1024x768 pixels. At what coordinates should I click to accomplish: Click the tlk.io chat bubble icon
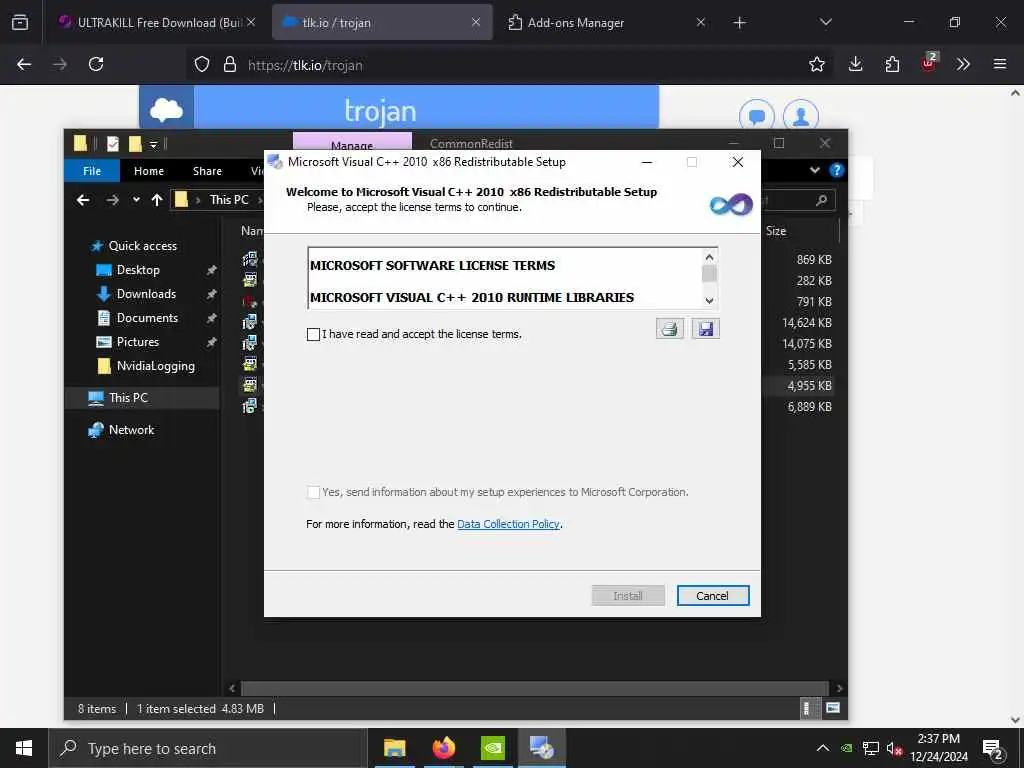(756, 116)
